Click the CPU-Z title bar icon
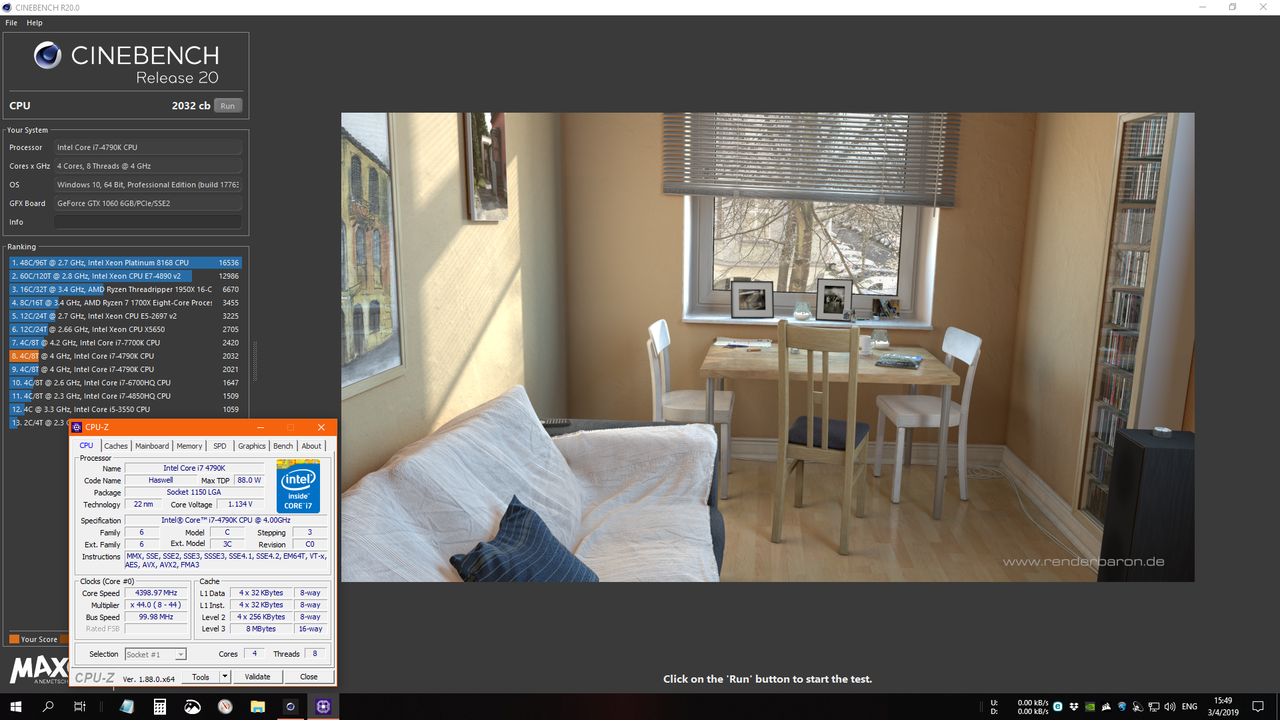 pyautogui.click(x=77, y=427)
